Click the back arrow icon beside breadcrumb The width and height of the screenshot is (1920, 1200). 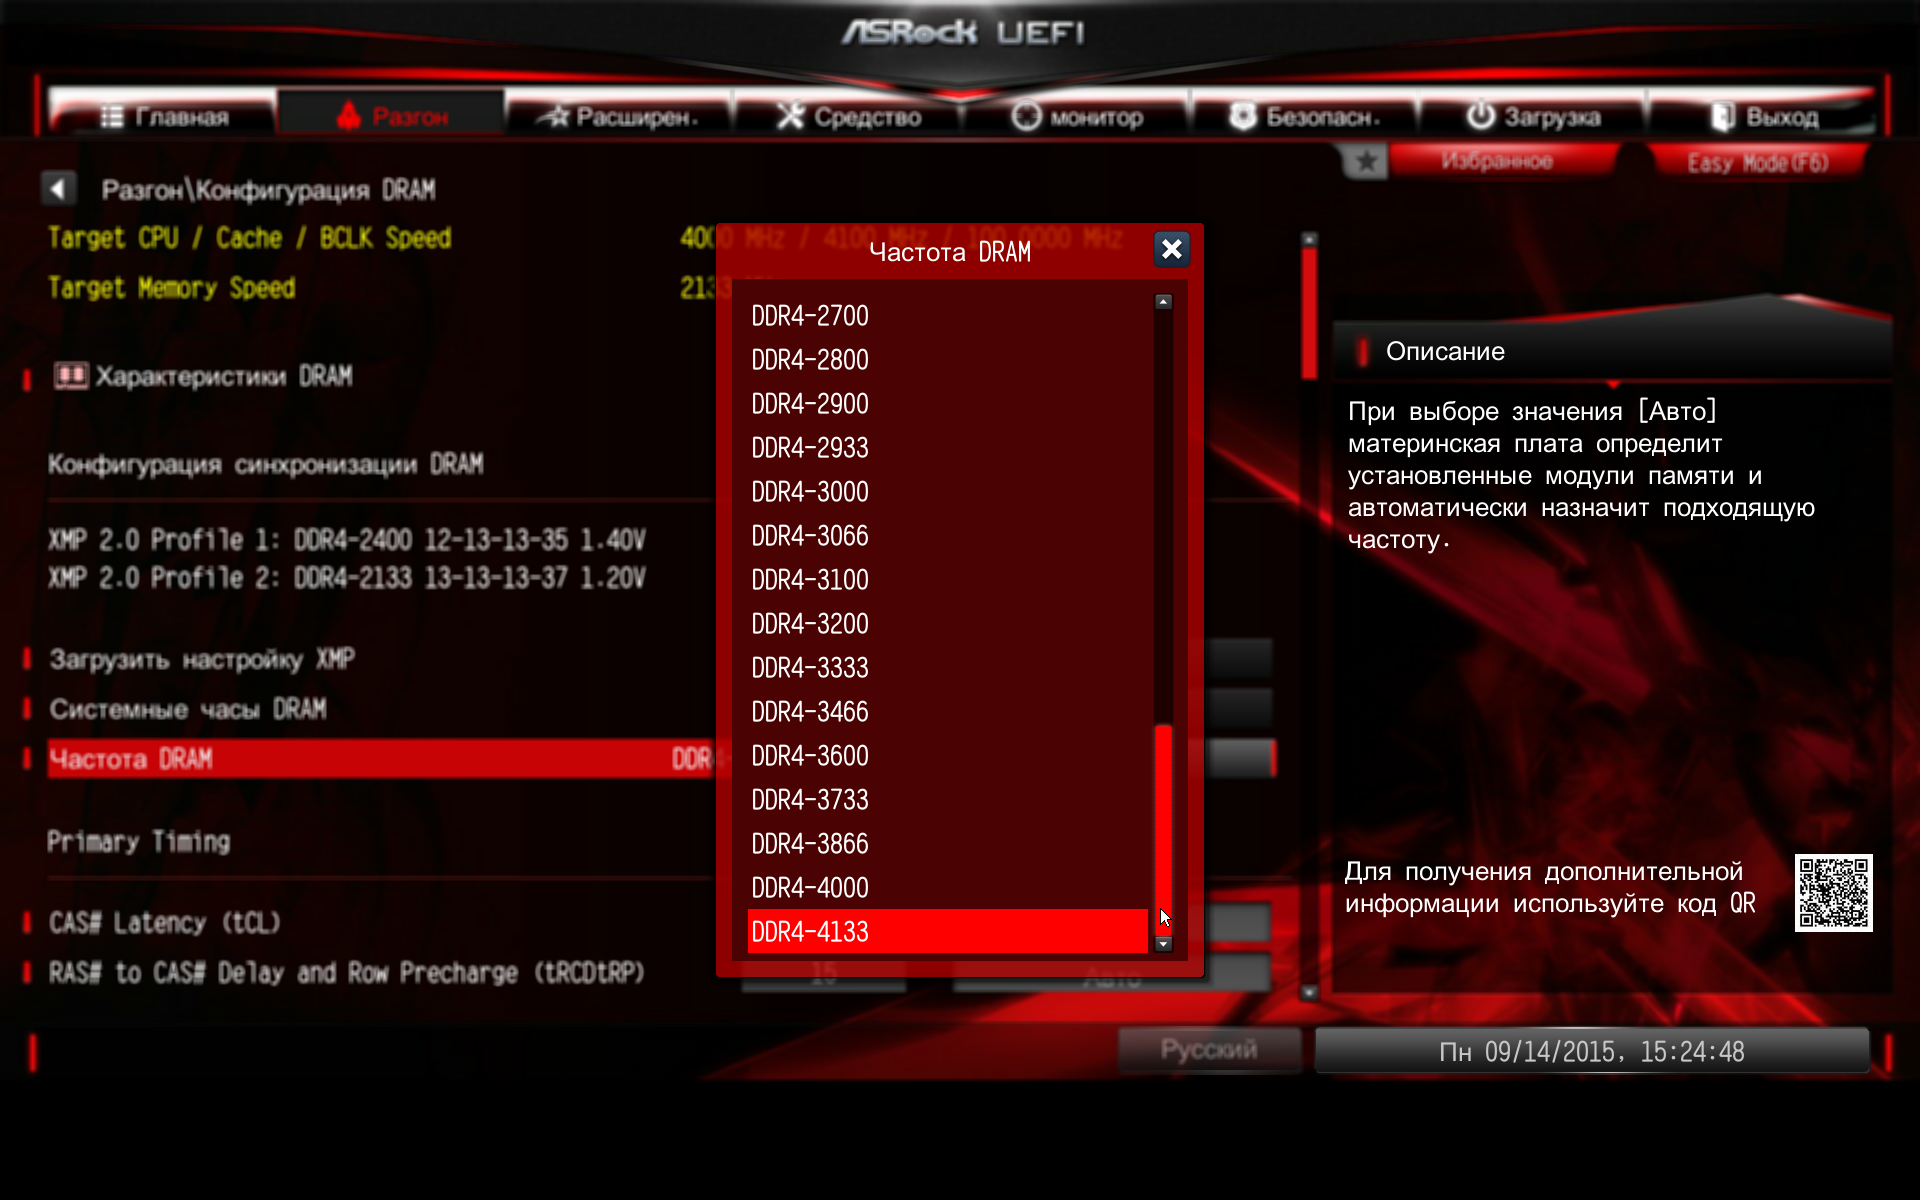58,189
